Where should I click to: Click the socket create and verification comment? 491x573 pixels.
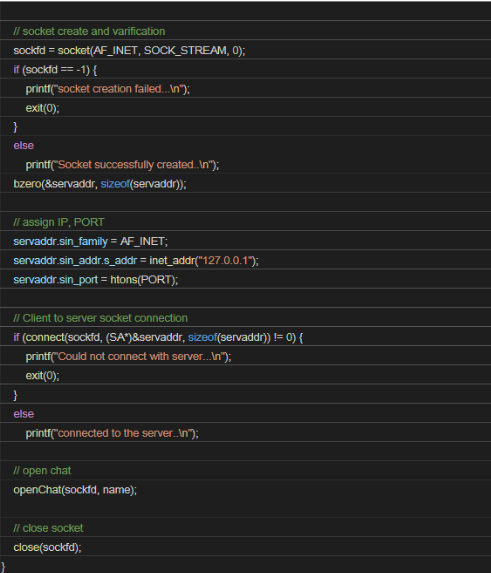pos(89,31)
